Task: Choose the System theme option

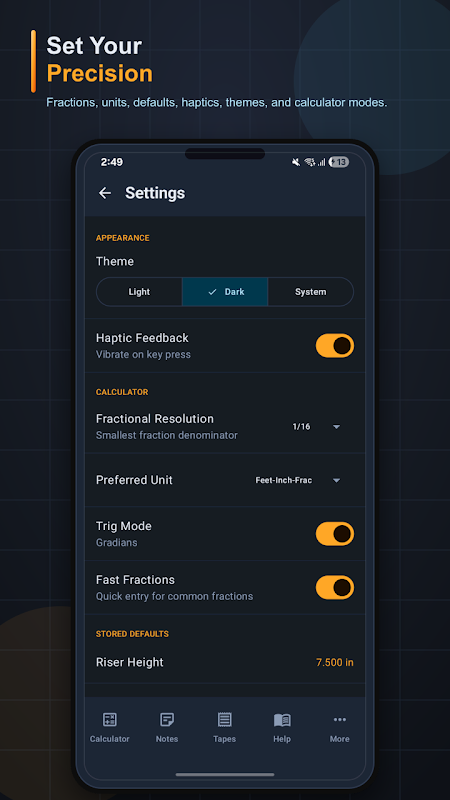Action: [310, 292]
